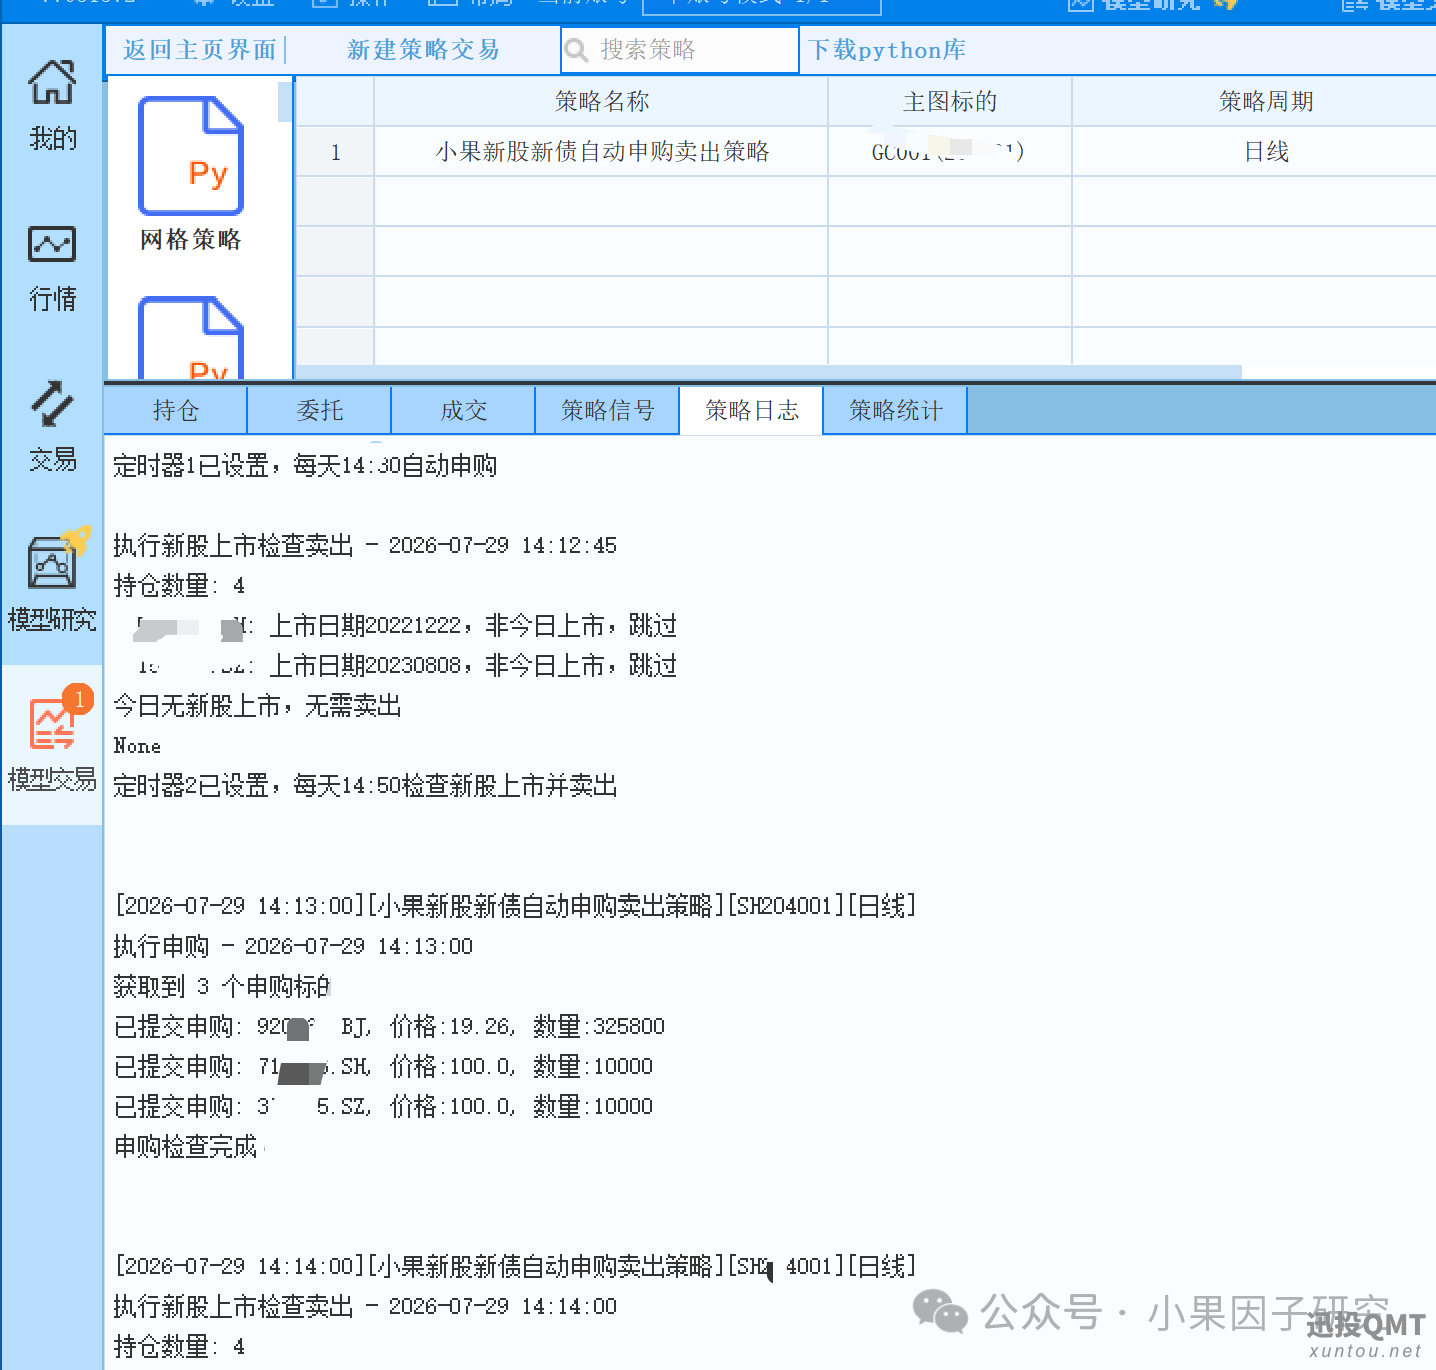Click 新建策略交易 button
Image resolution: width=1436 pixels, height=1370 pixels.
tap(423, 50)
